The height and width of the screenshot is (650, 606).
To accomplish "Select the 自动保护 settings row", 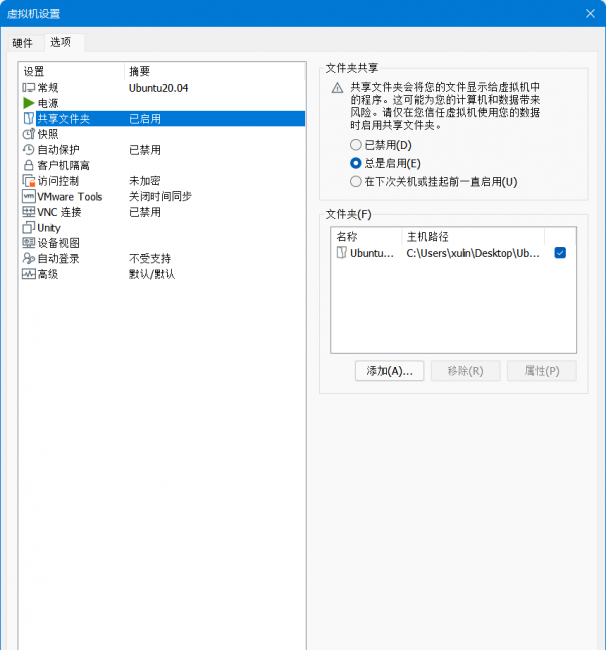I will coord(163,150).
